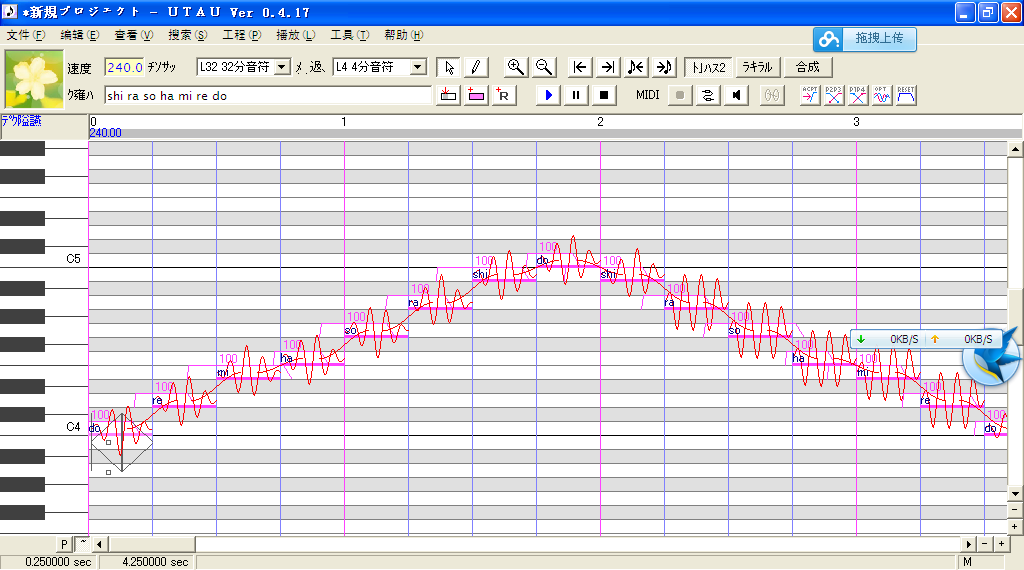Click the MIDI speaker mute icon
The height and width of the screenshot is (570, 1024).
[736, 95]
